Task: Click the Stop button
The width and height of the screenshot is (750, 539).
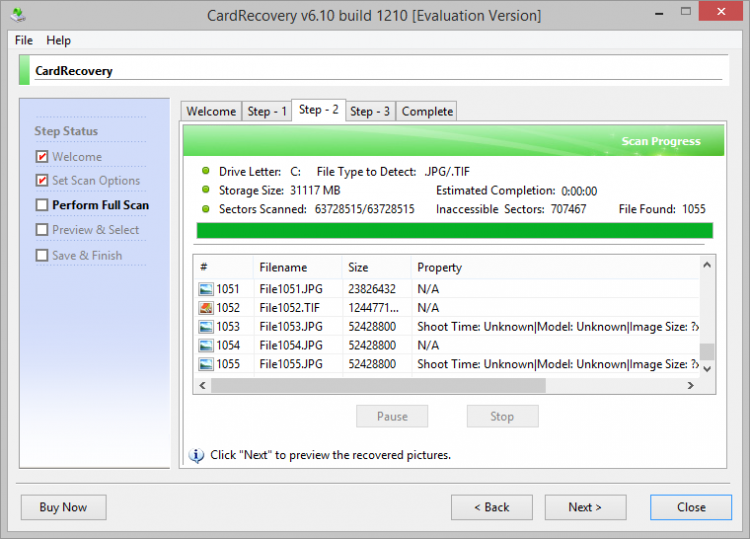Action: [x=502, y=417]
